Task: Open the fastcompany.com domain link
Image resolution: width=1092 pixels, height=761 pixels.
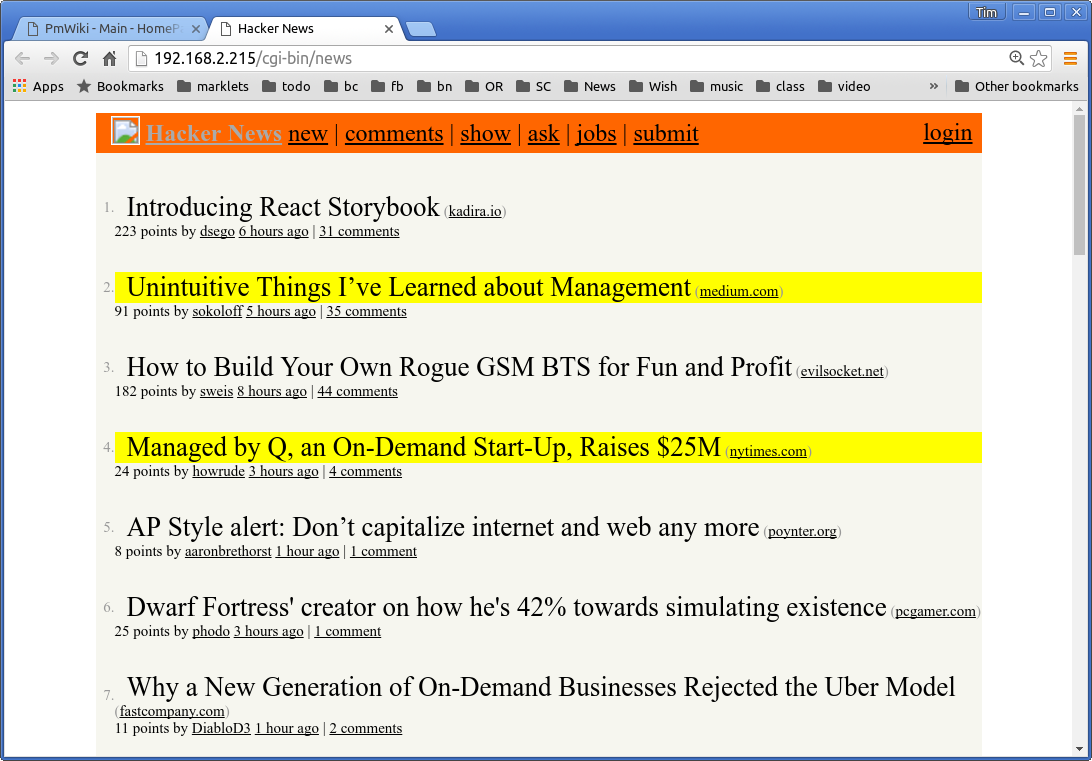Action: tap(172, 712)
